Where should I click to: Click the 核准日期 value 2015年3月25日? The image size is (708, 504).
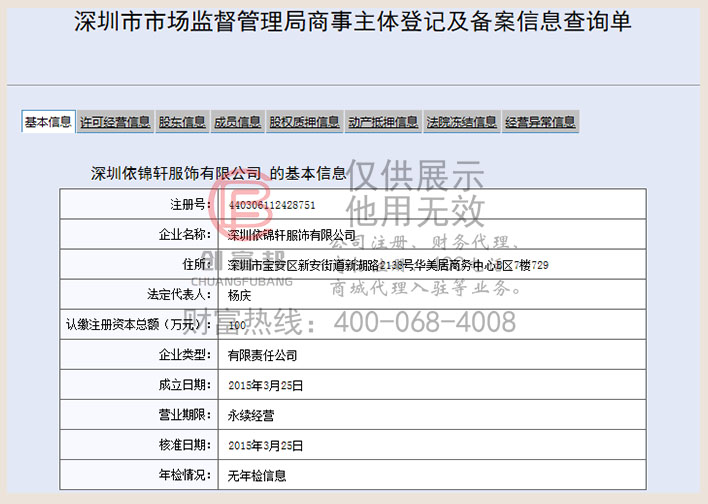(x=266, y=445)
